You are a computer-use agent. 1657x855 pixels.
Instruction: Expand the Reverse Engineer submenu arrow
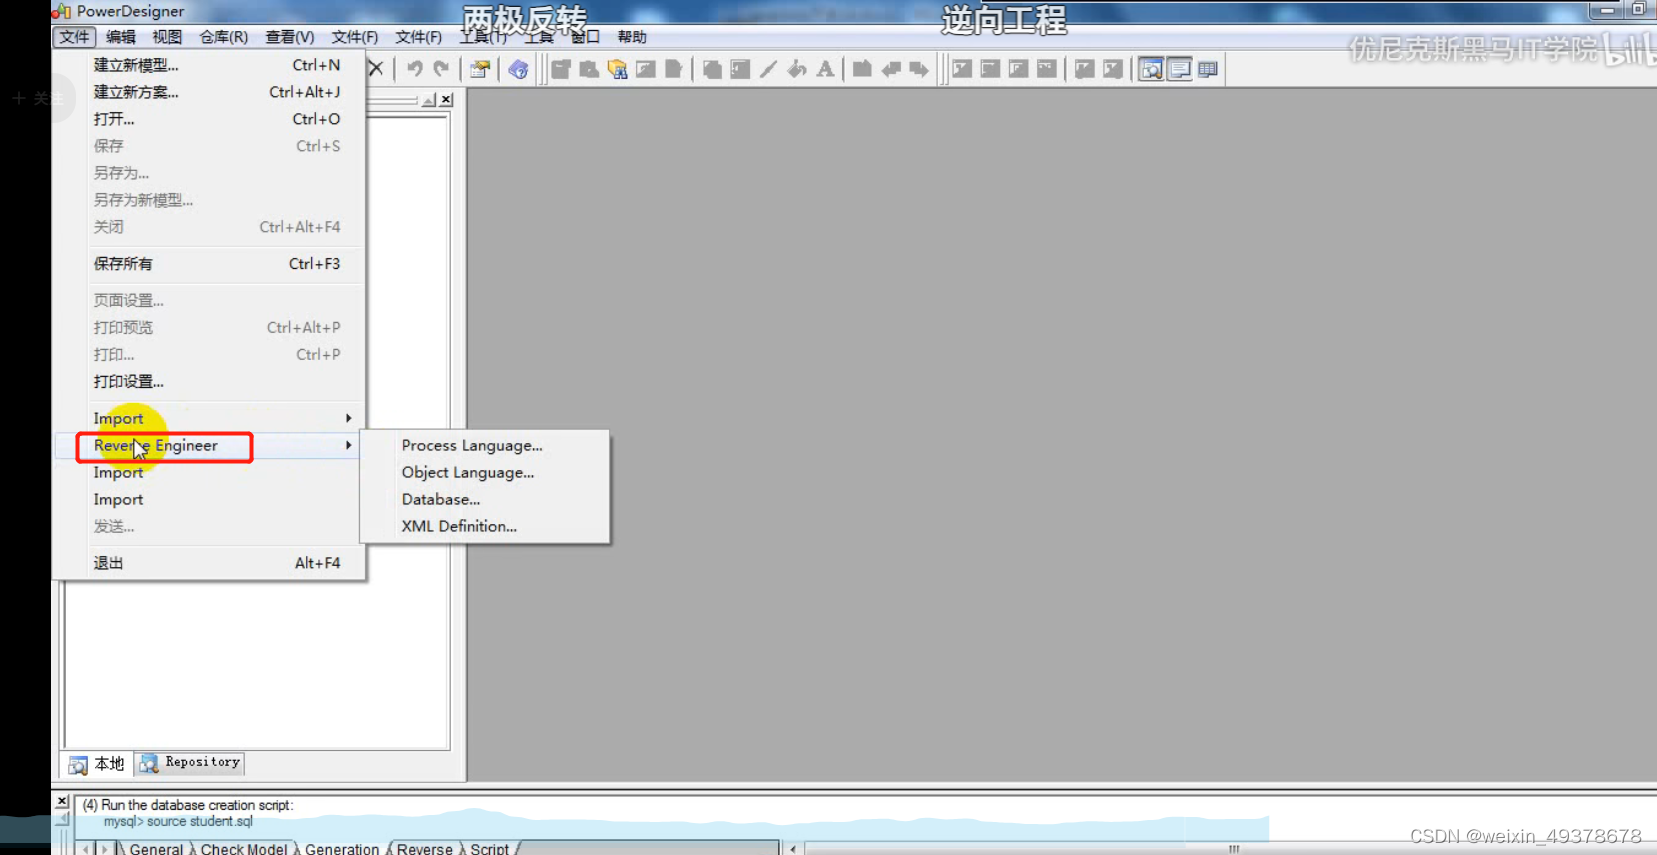(x=348, y=445)
